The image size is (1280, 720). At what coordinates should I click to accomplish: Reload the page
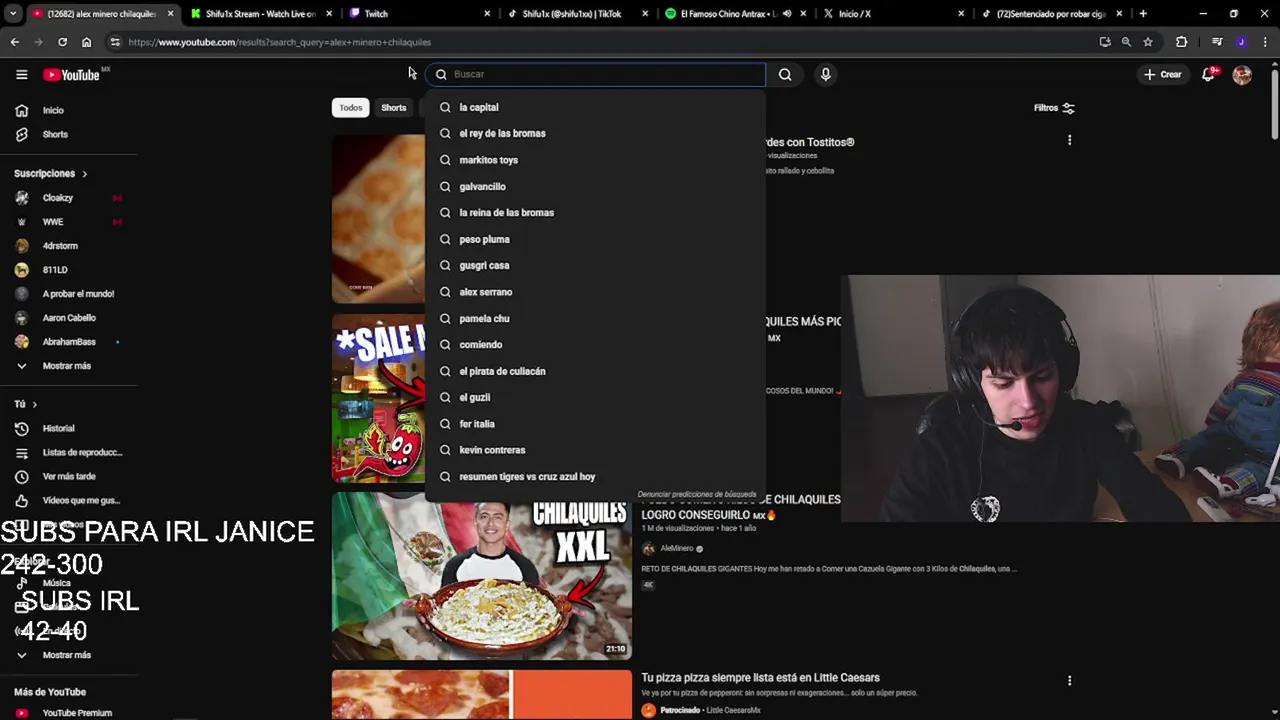click(62, 42)
